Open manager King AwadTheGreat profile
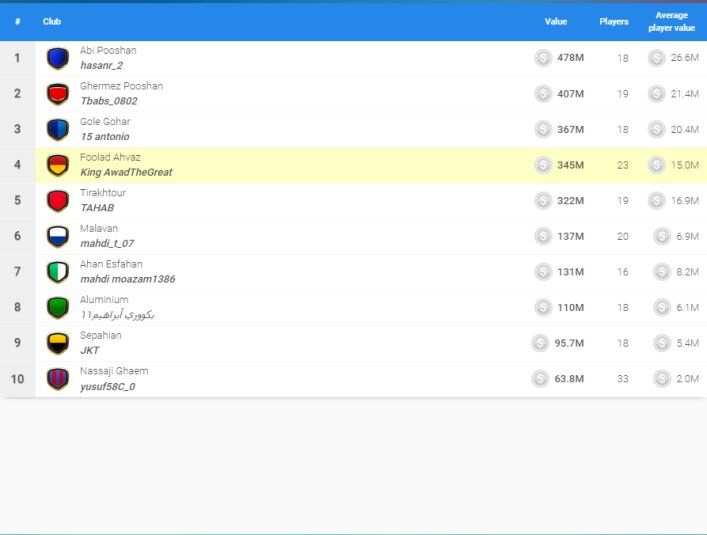707x535 pixels. coord(126,173)
